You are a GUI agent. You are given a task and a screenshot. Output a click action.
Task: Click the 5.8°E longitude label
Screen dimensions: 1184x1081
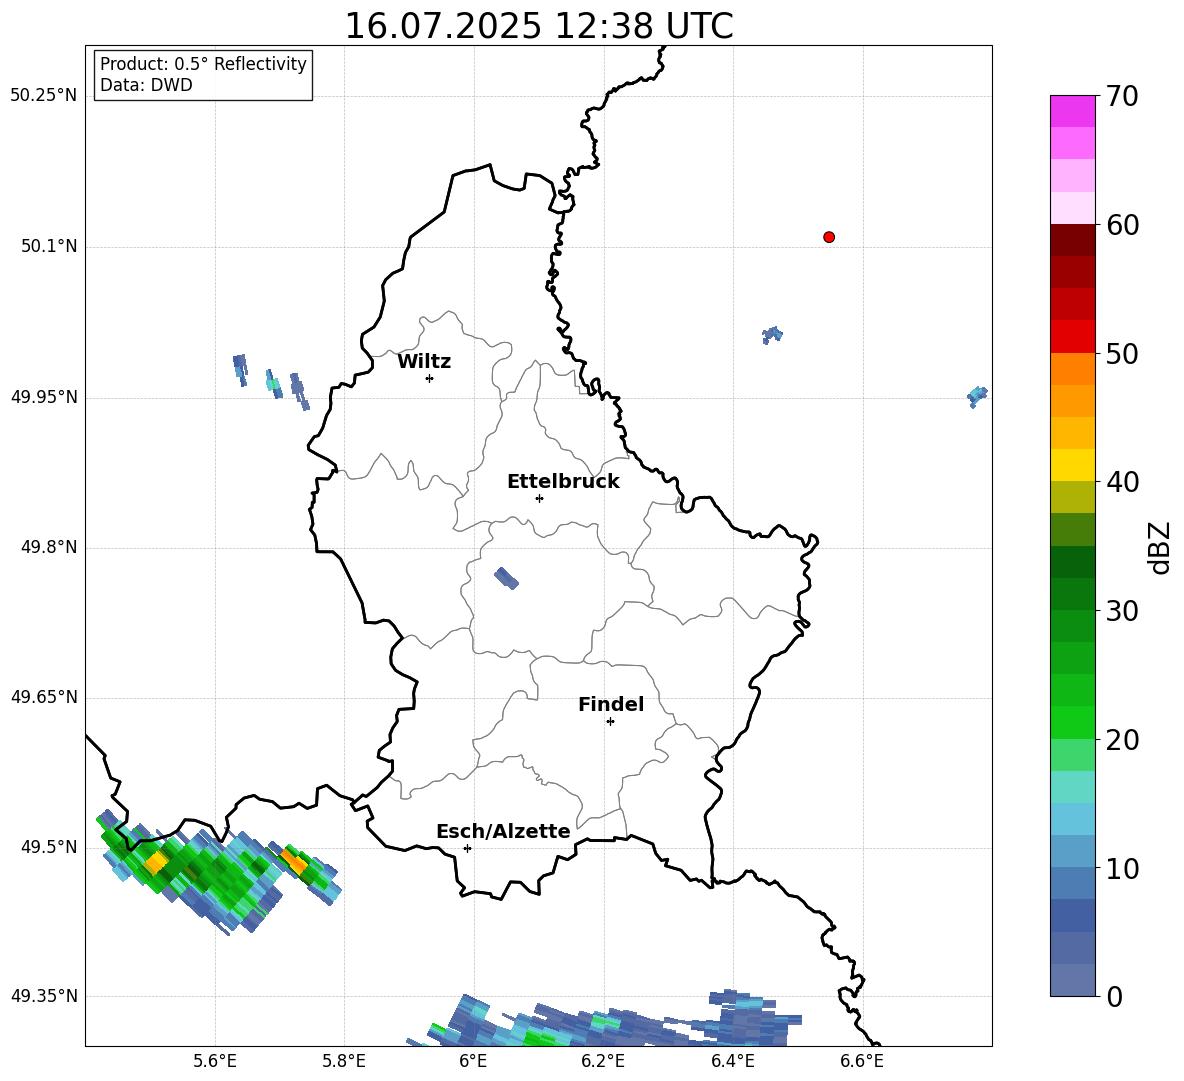point(344,1061)
